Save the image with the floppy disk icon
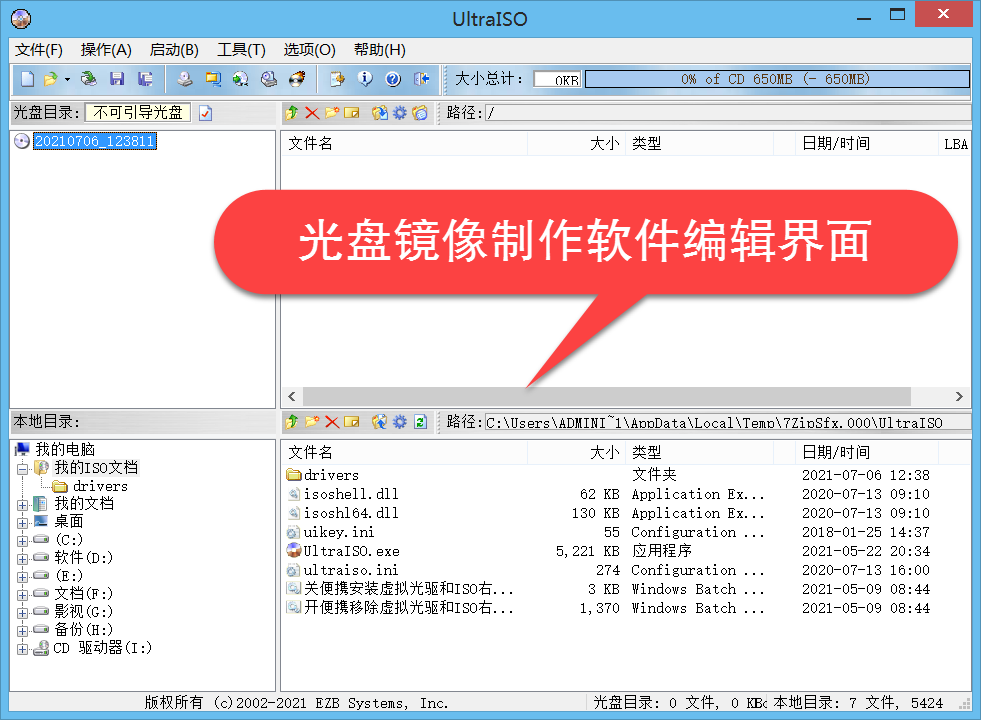 point(117,79)
